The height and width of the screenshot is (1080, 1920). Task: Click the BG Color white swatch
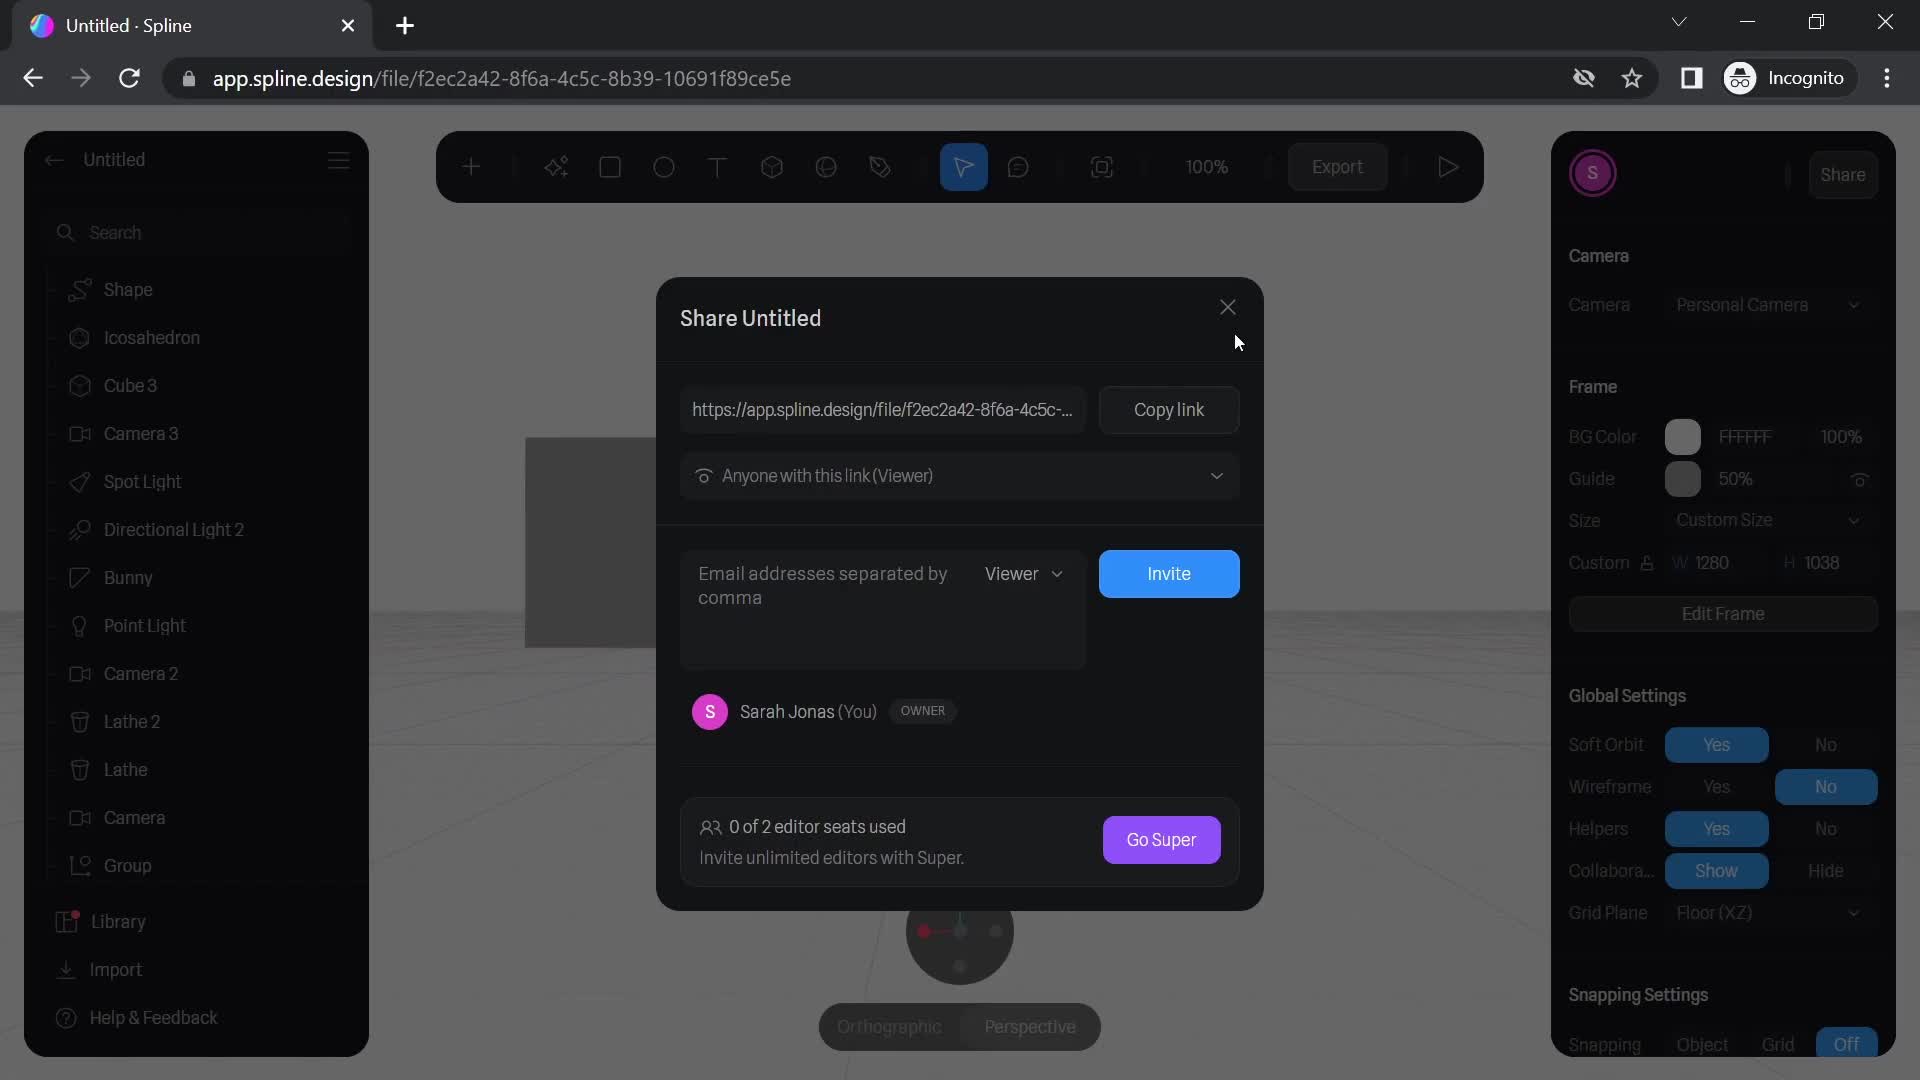pyautogui.click(x=1684, y=436)
